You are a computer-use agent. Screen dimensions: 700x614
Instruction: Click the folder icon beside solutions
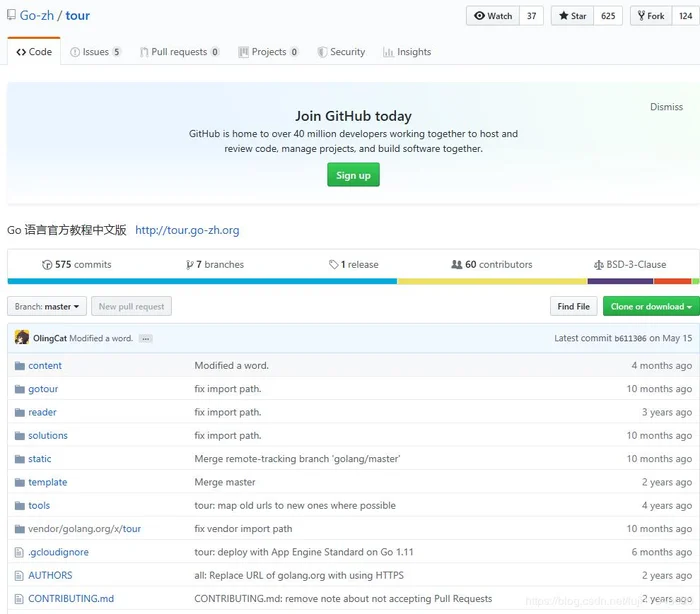point(19,435)
